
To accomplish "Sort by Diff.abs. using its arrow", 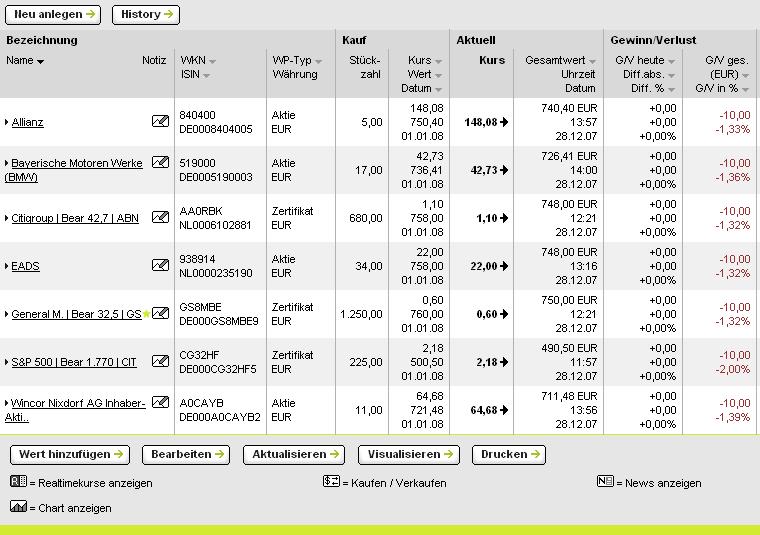I will pos(671,76).
